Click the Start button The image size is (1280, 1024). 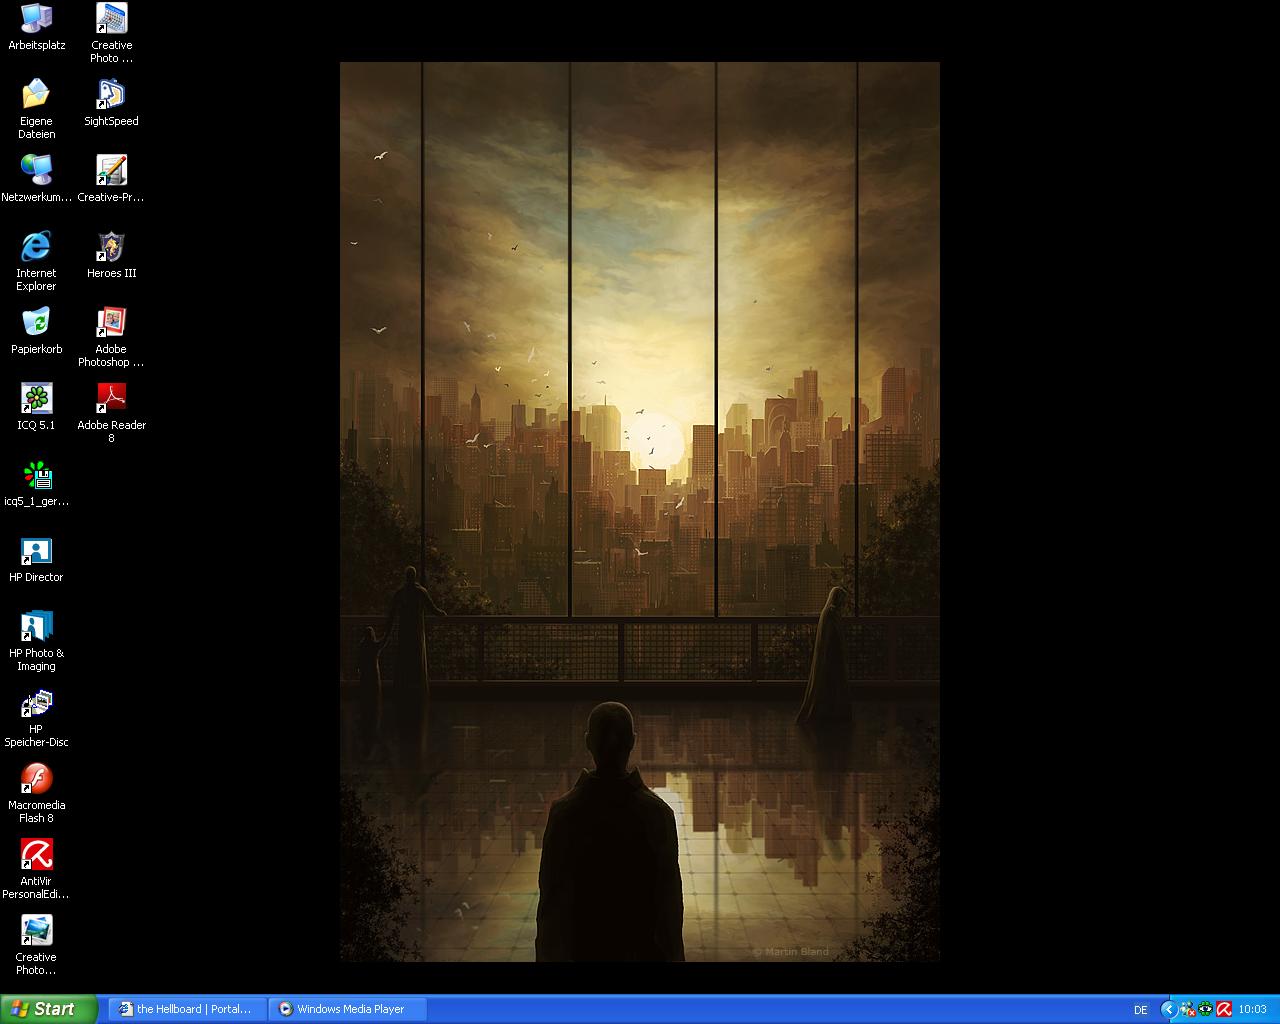pos(48,1009)
